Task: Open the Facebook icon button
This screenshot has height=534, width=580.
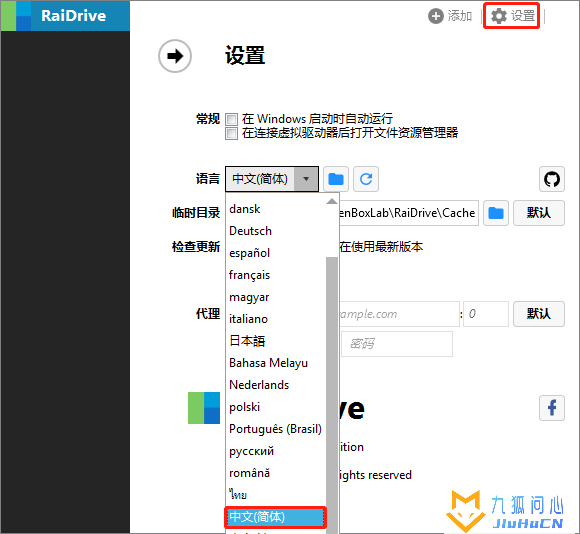Action: pyautogui.click(x=552, y=408)
